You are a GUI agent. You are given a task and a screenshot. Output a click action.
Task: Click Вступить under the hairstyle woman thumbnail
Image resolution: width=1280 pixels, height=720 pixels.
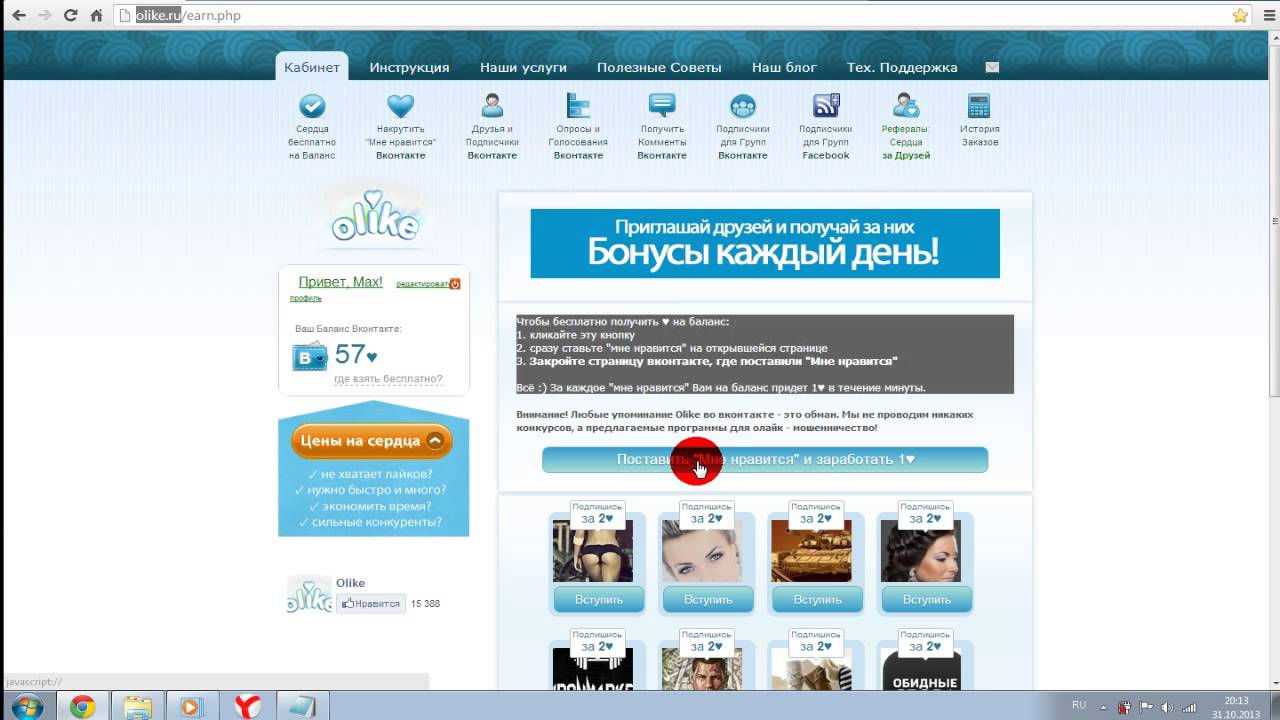click(927, 599)
